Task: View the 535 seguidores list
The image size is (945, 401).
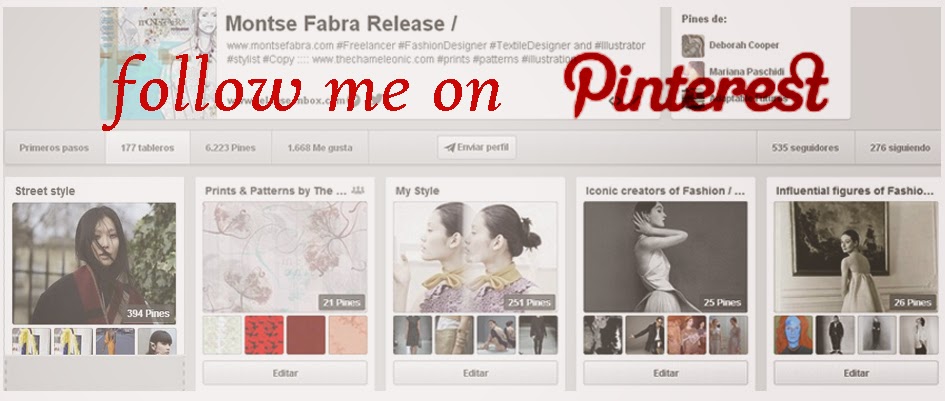Action: tap(805, 148)
